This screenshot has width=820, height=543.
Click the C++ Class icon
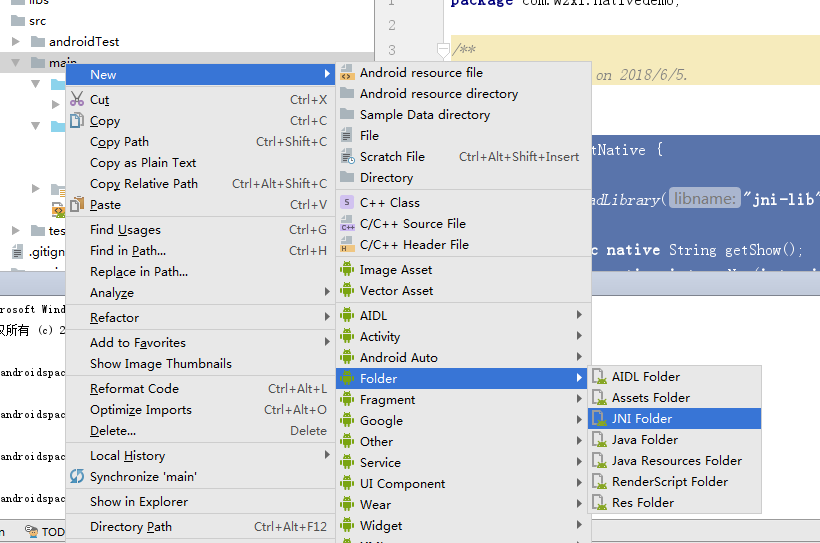click(x=347, y=202)
